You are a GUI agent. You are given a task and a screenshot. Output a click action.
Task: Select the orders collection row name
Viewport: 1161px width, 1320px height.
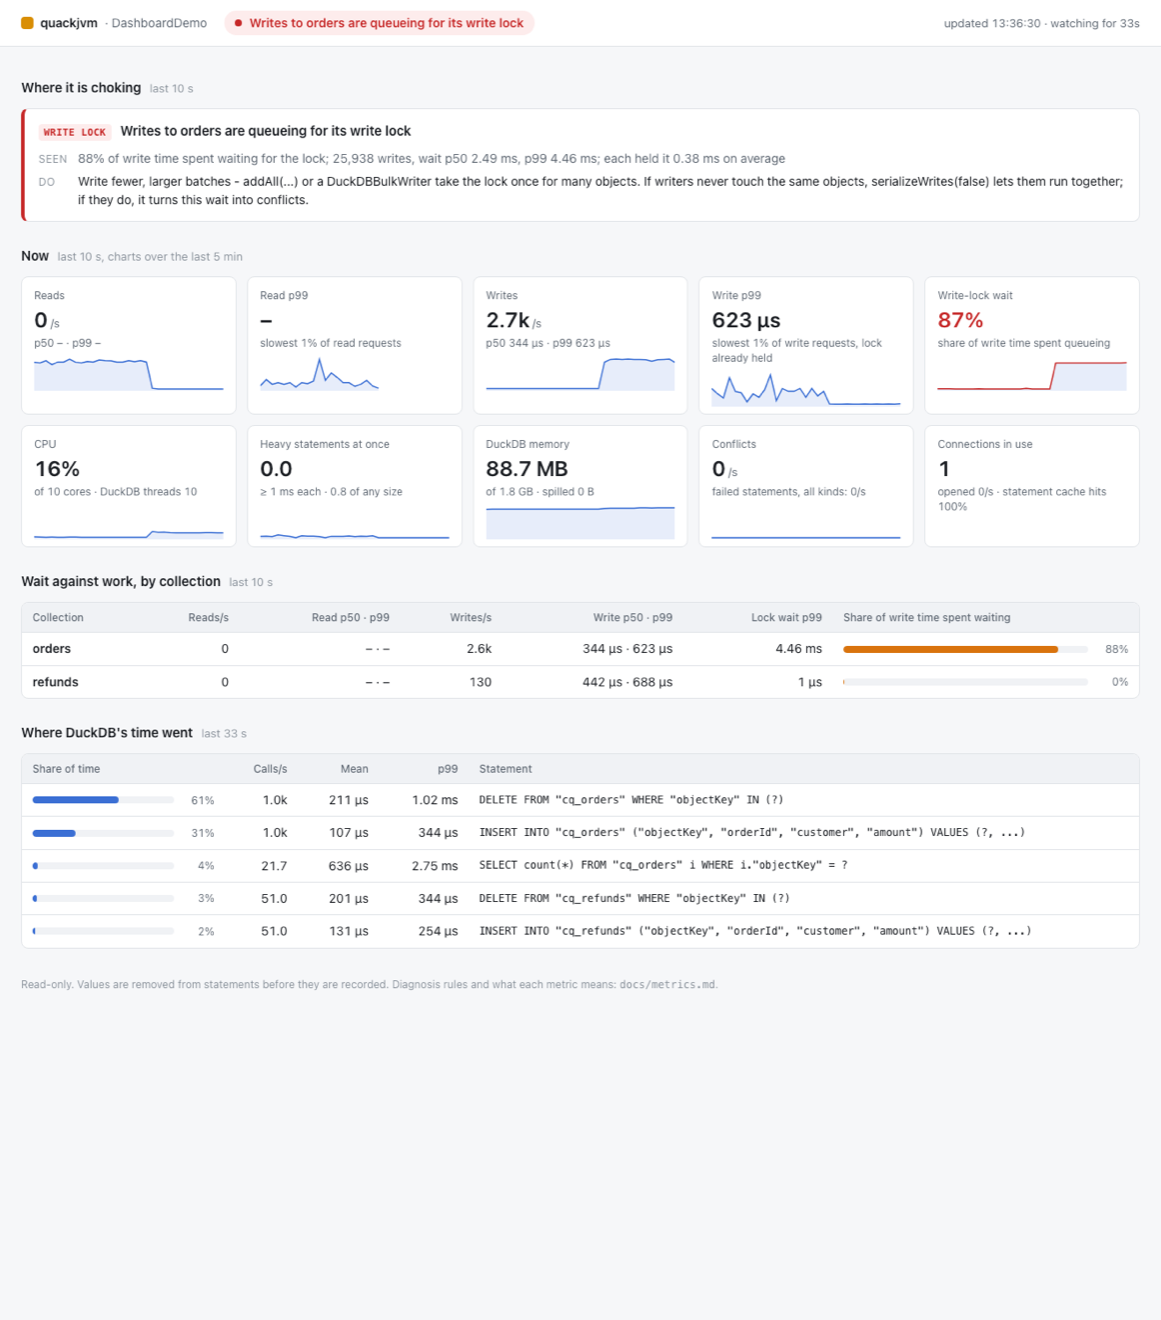(52, 649)
